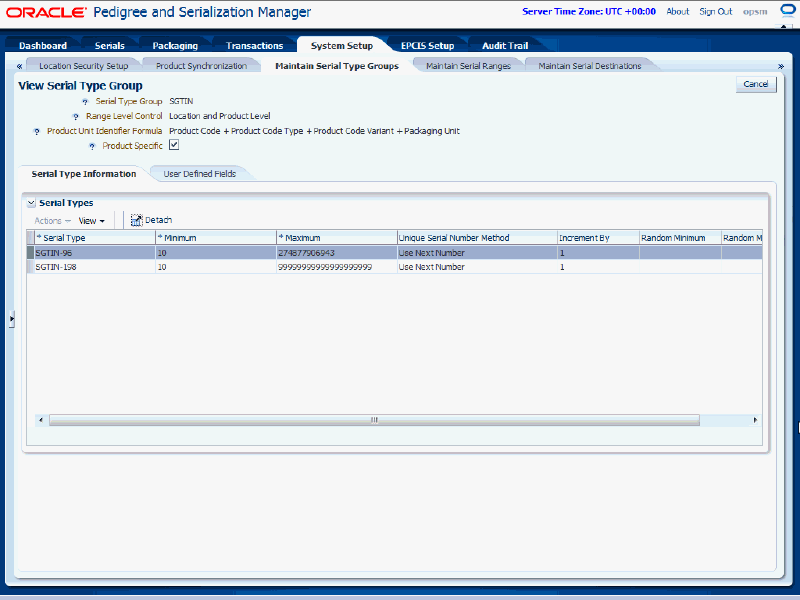The image size is (800, 600).
Task: Click the help icon beside Product Specific
Action: (x=92, y=146)
